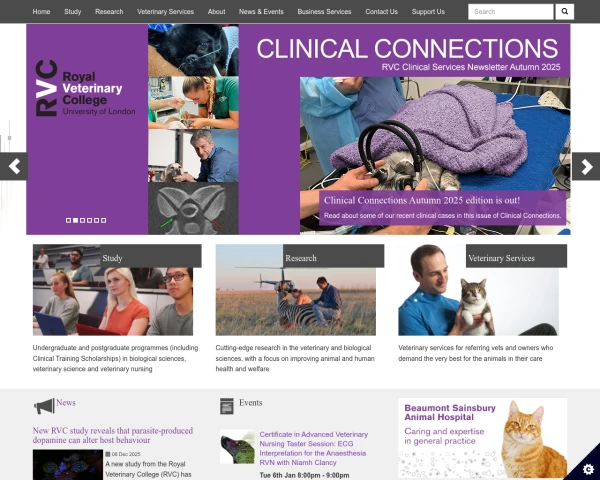Open the News & Events menu item
Image resolution: width=600 pixels, height=480 pixels.
(x=261, y=12)
